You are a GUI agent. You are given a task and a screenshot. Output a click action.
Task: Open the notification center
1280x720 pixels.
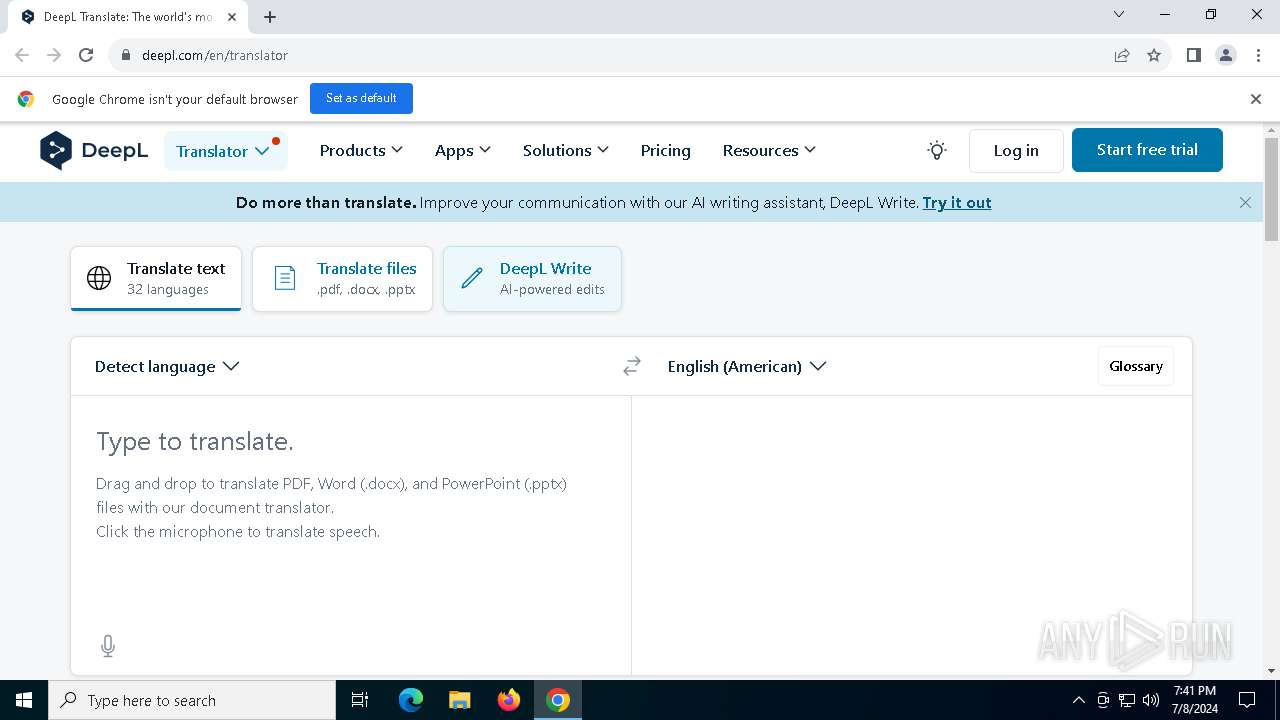click(1247, 700)
